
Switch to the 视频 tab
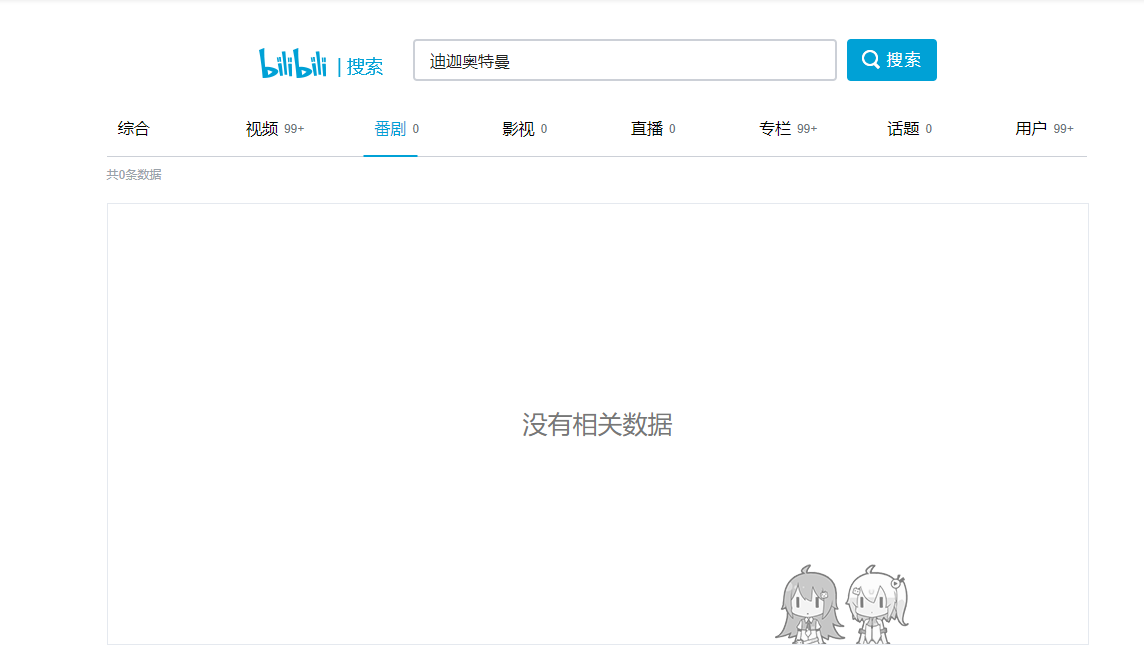click(x=274, y=128)
